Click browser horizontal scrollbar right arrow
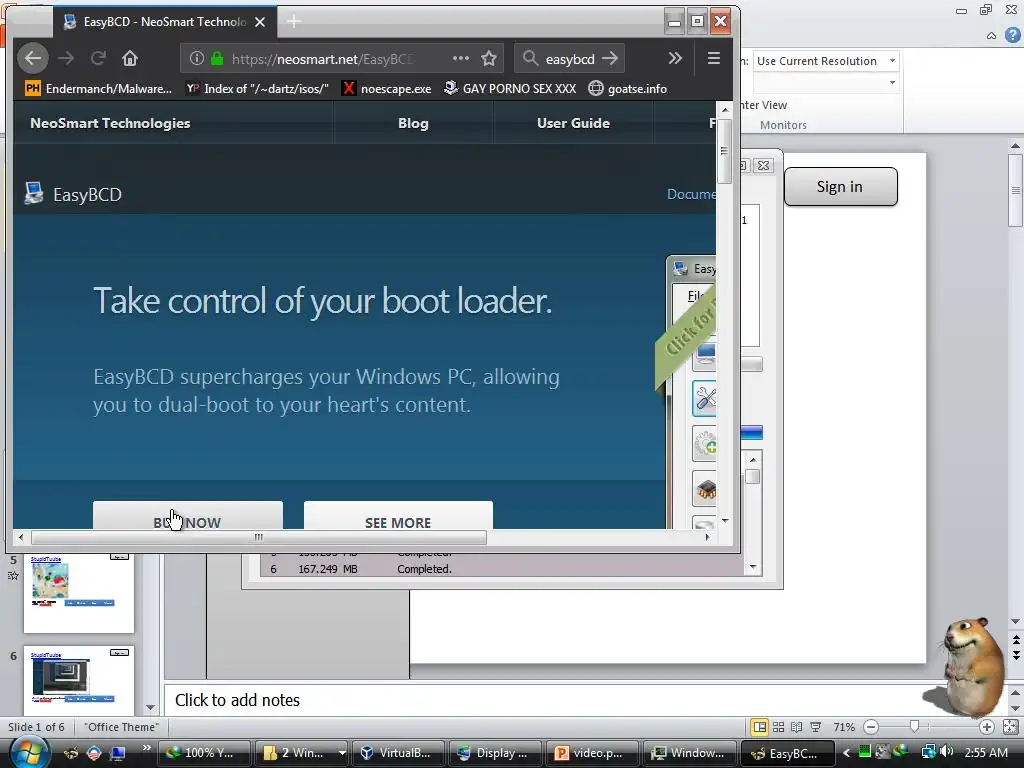The width and height of the screenshot is (1024, 768). pyautogui.click(x=707, y=537)
